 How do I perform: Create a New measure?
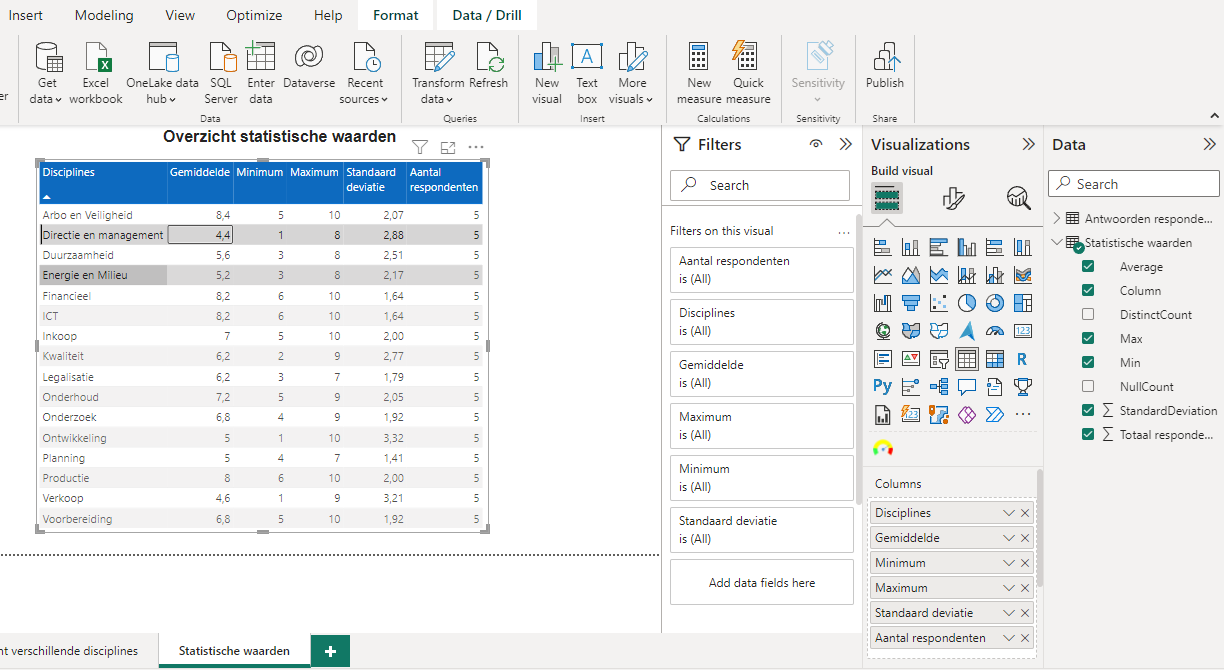click(699, 73)
